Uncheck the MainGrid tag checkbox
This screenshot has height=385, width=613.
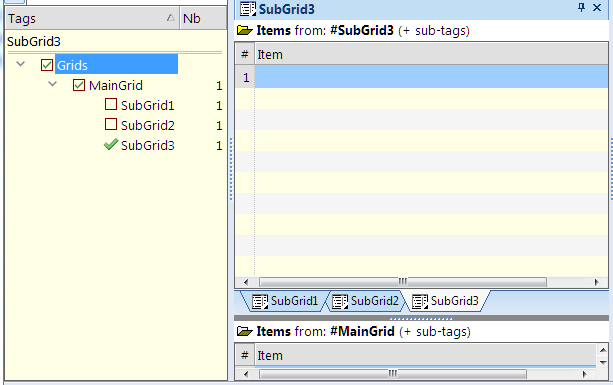point(79,85)
